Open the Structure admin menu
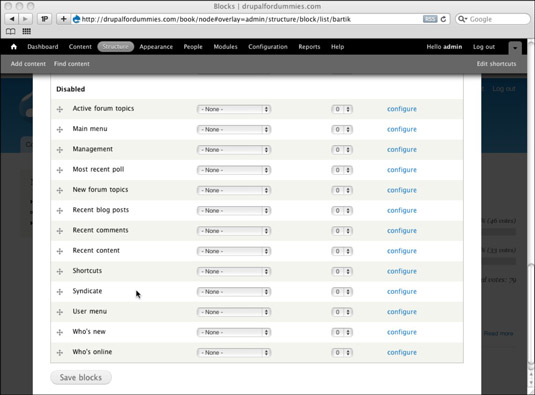The width and height of the screenshot is (535, 395). click(x=115, y=47)
